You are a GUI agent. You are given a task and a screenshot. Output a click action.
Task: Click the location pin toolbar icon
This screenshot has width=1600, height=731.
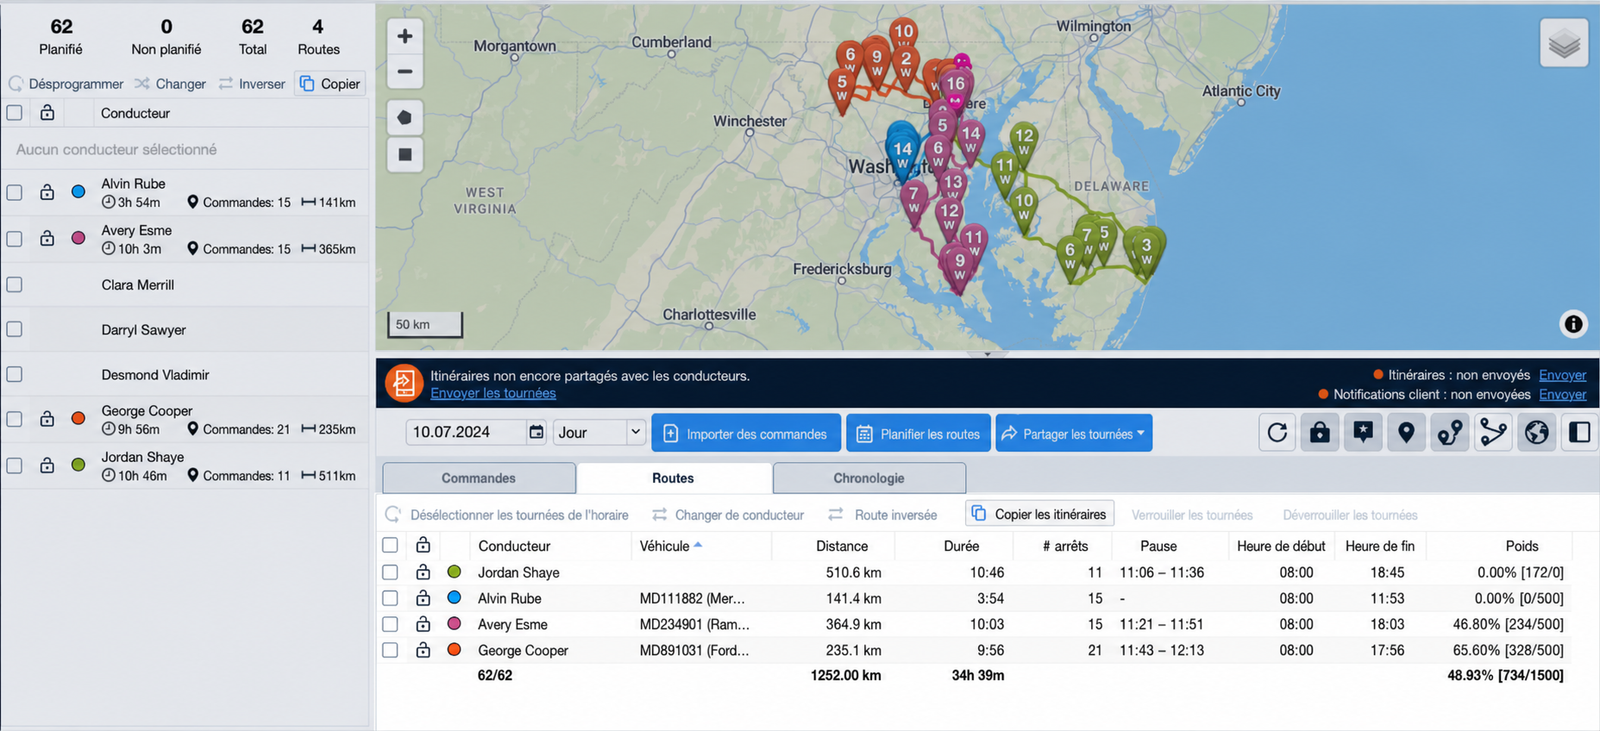1406,433
